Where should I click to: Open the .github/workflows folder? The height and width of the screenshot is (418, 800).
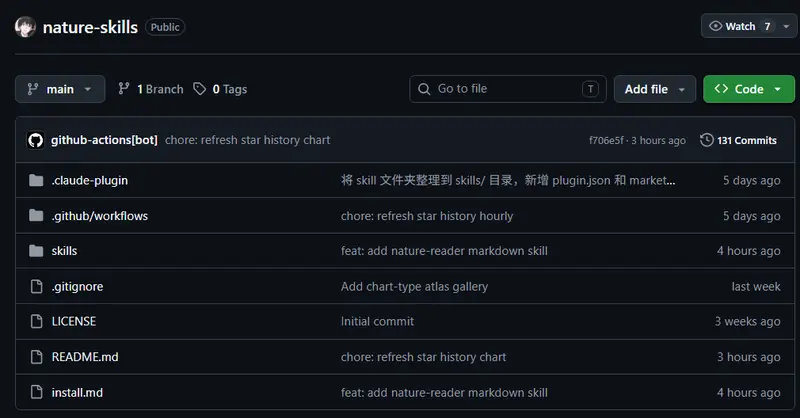[x=99, y=216]
